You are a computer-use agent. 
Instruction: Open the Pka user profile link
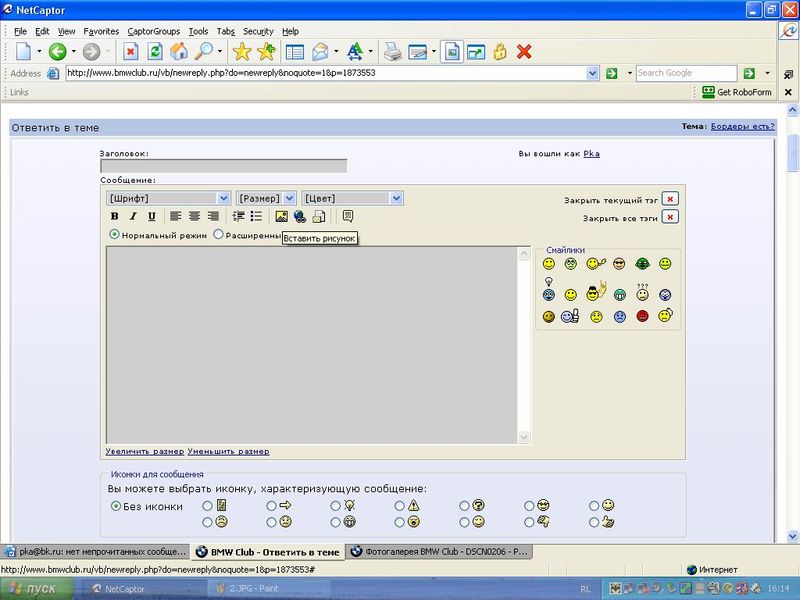[x=591, y=154]
